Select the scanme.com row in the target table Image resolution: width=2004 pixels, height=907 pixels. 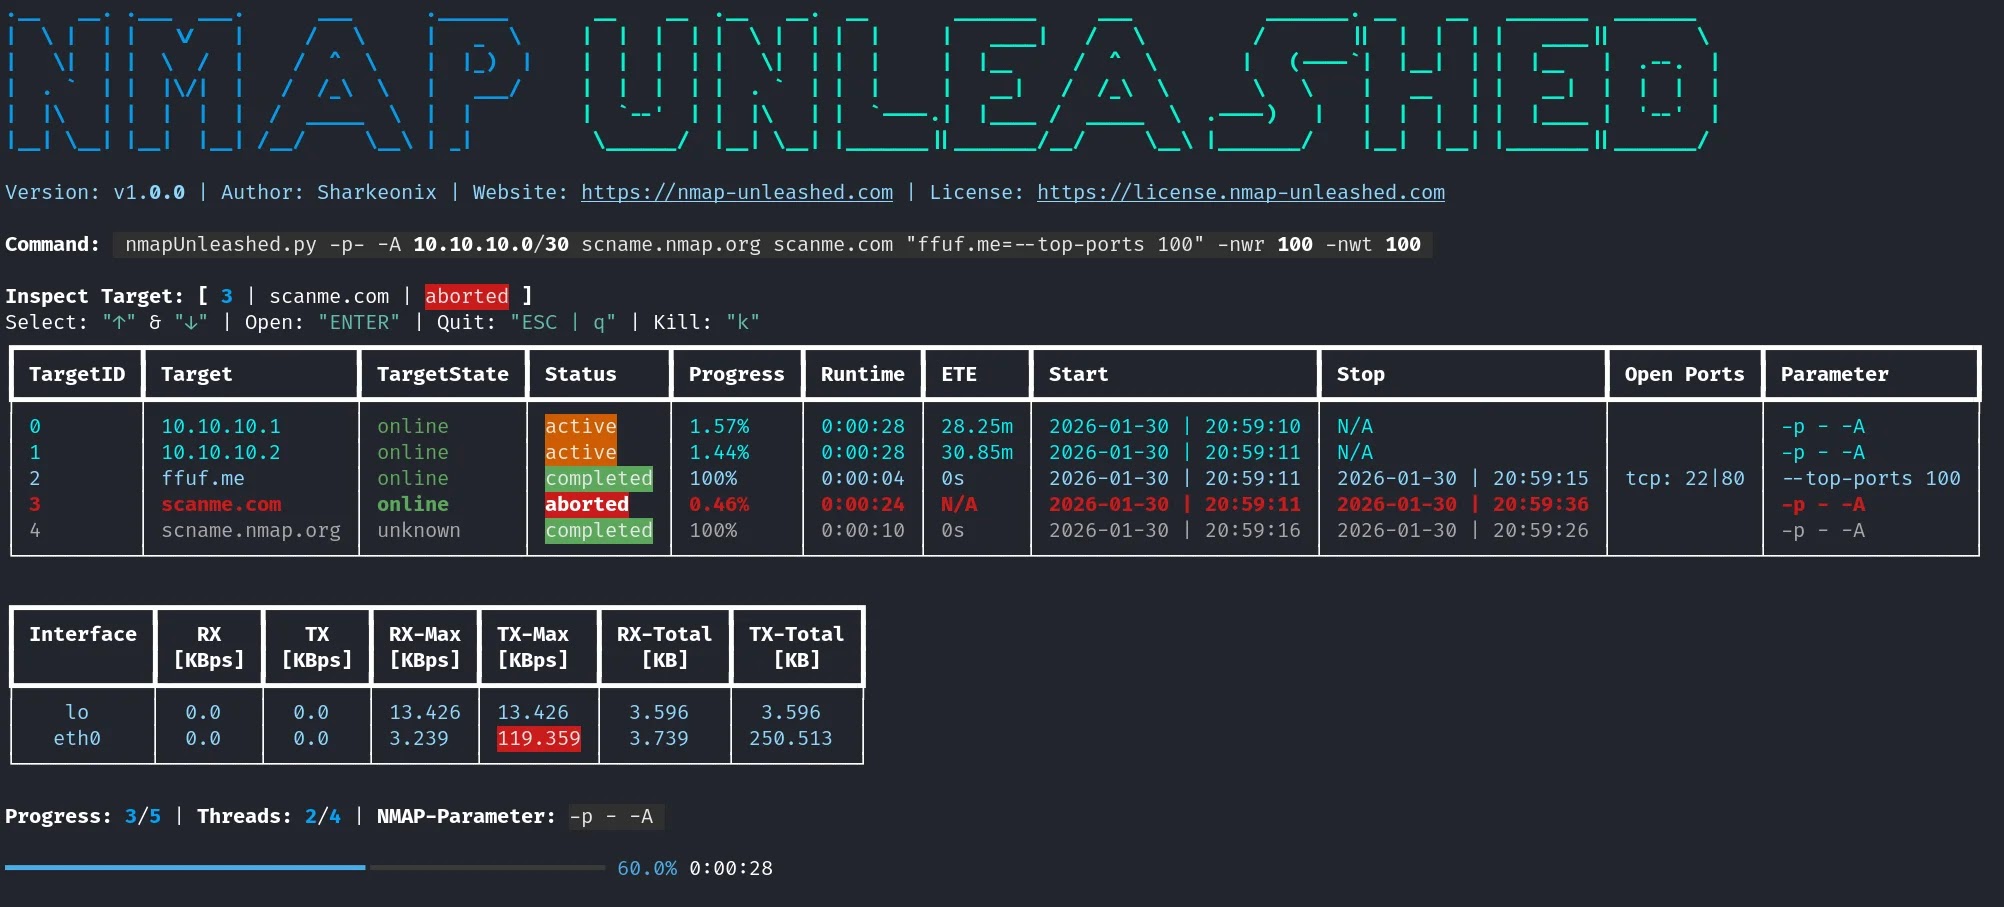click(221, 504)
